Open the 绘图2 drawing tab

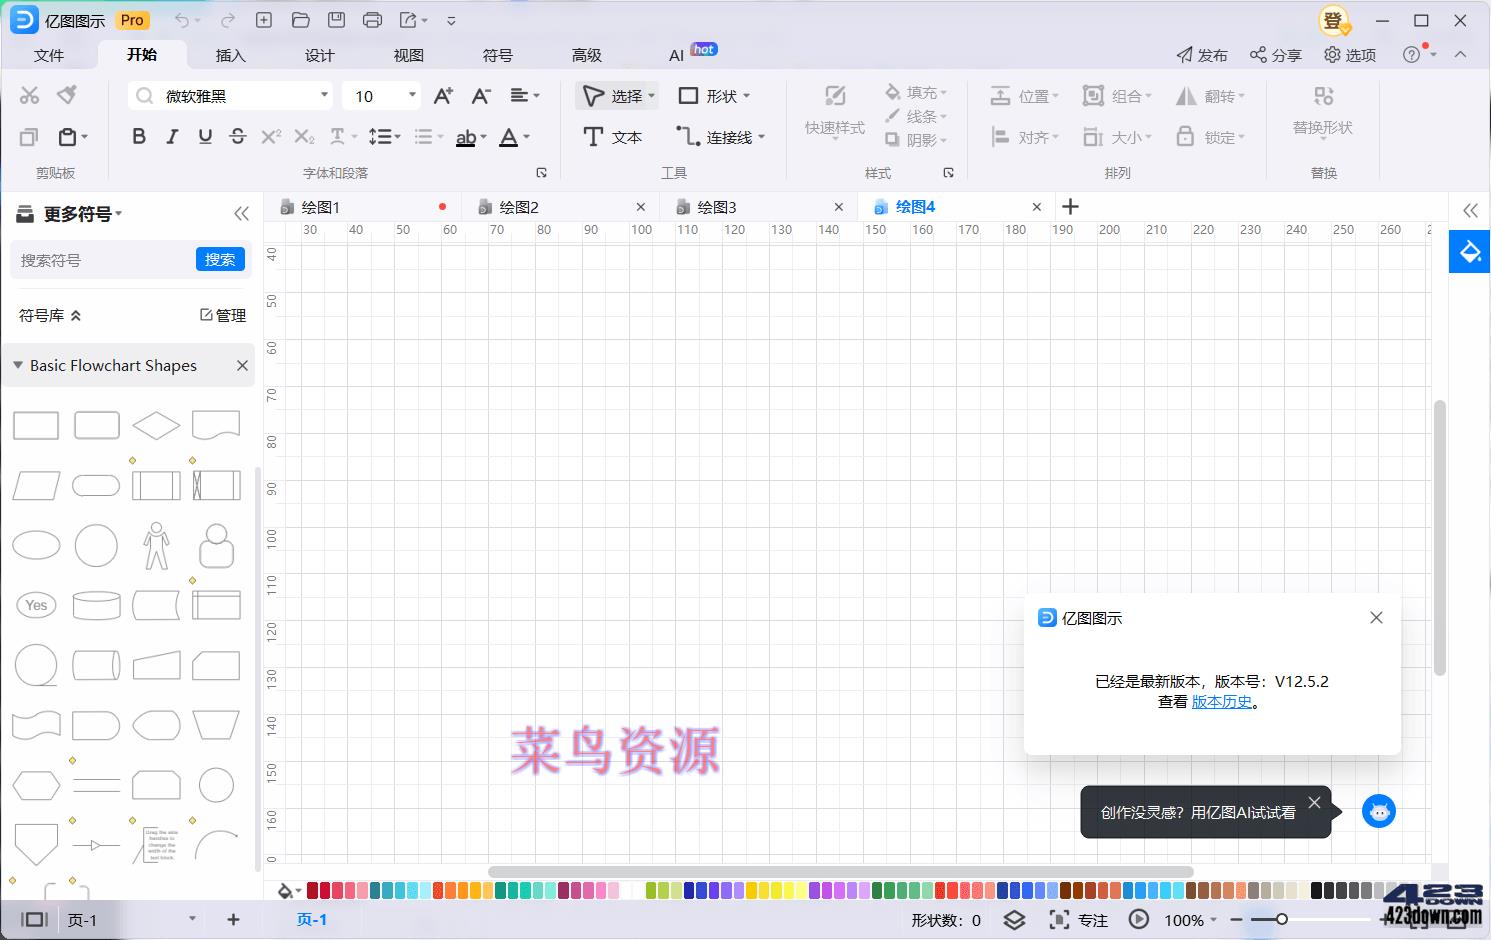[518, 206]
